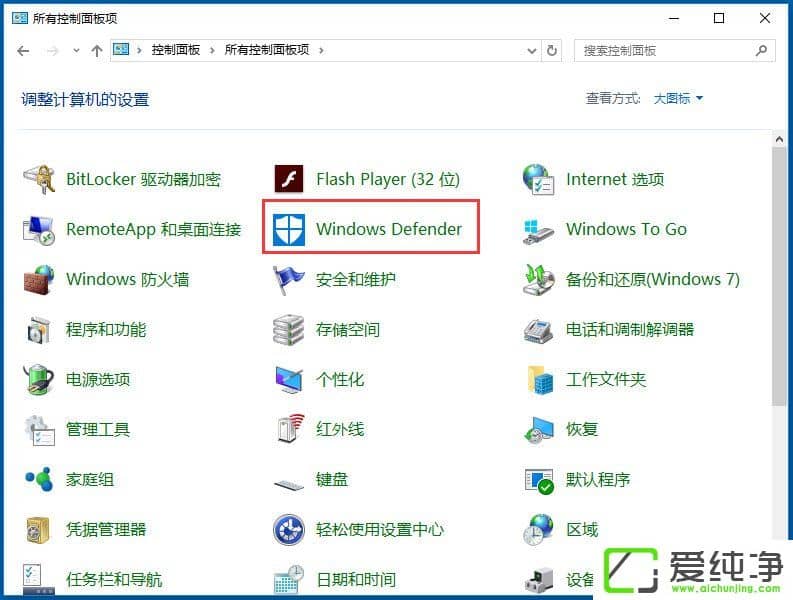793x600 pixels.
Task: Open BitLocker 驱动器加密 icon
Action: click(x=38, y=179)
